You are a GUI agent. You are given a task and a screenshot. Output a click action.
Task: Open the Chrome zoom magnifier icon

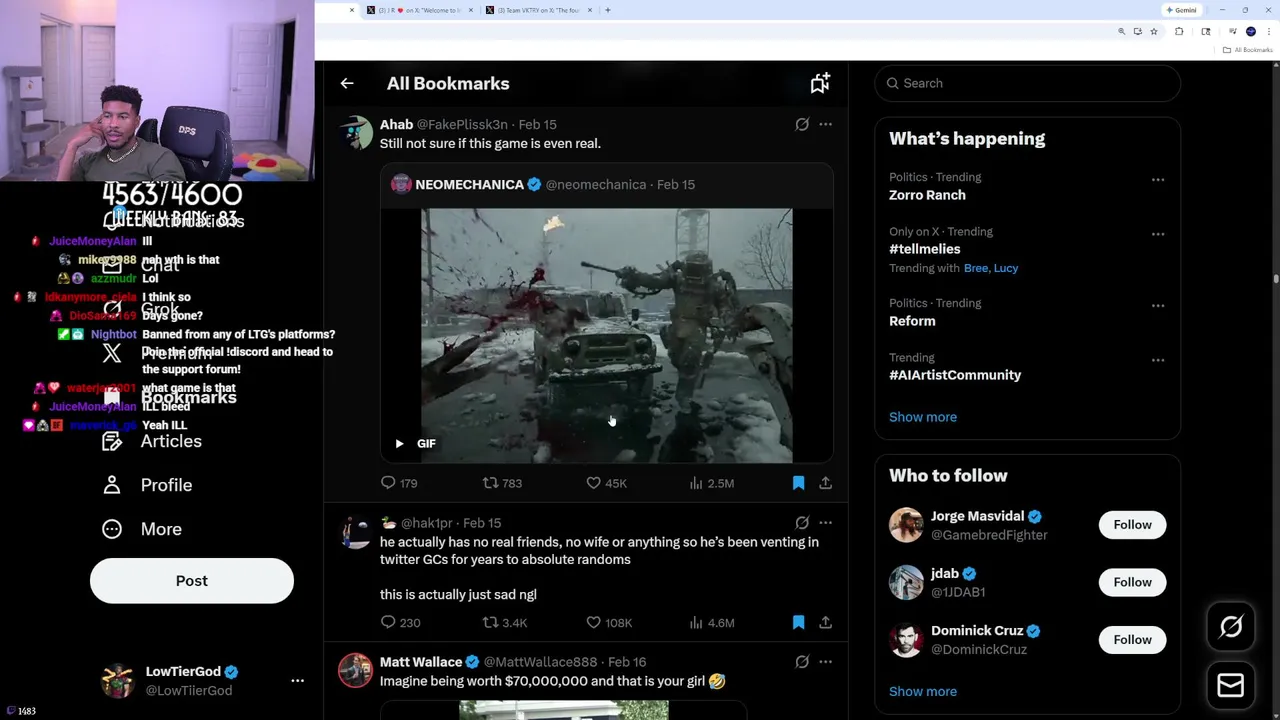pyautogui.click(x=1121, y=32)
